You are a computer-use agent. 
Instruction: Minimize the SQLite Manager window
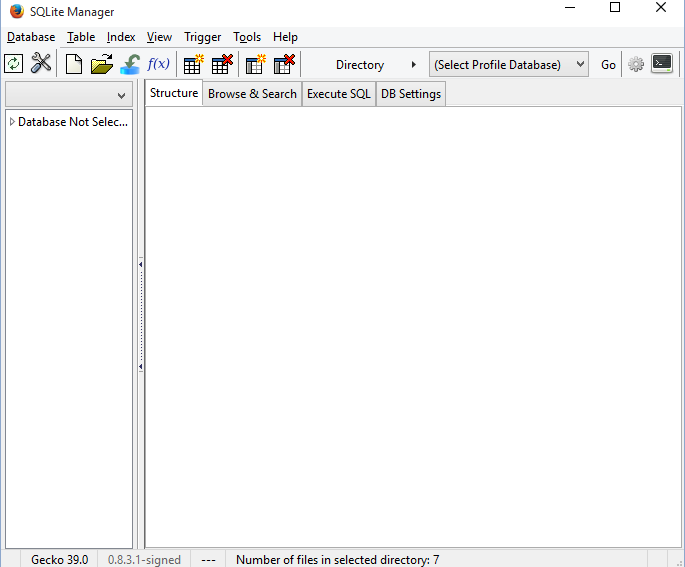tap(570, 7)
